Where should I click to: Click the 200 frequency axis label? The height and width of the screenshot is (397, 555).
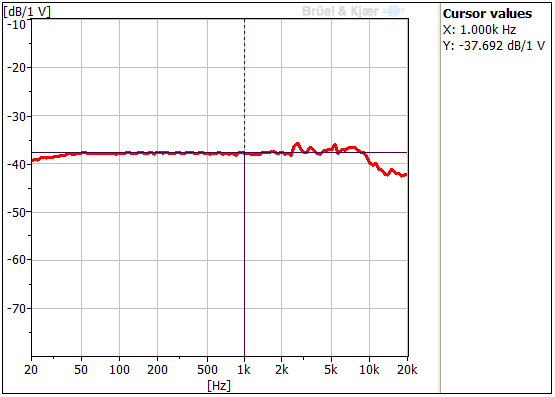coord(158,370)
